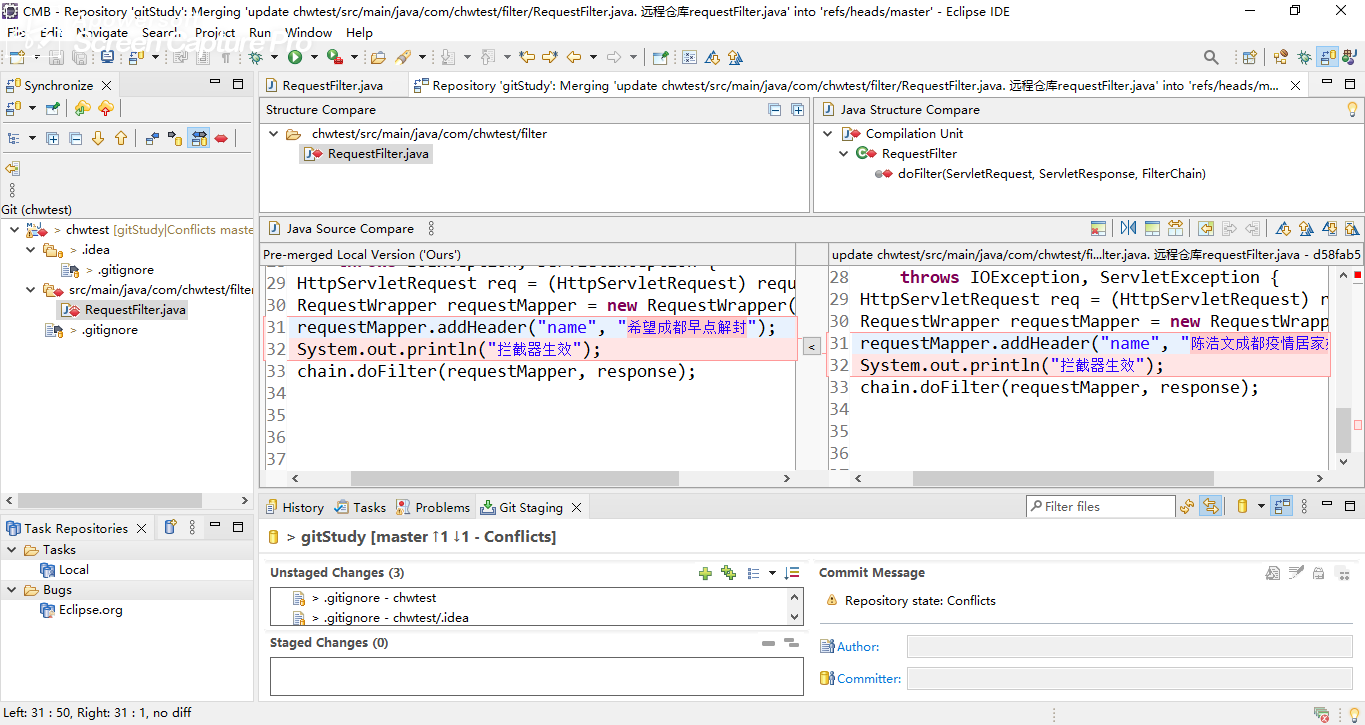Screen dimensions: 1365x725
Task: Push changes in the Synchronize view
Action: point(106,109)
